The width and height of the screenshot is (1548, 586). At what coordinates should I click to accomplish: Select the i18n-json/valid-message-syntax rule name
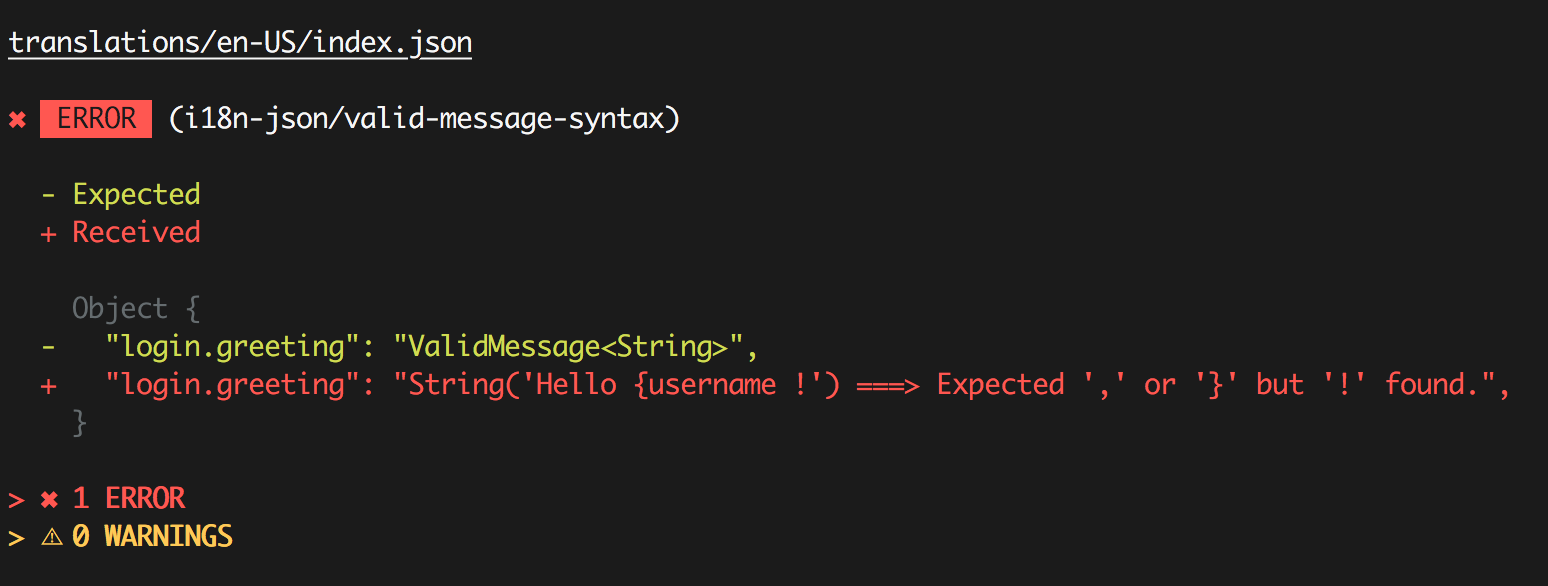[x=424, y=119]
